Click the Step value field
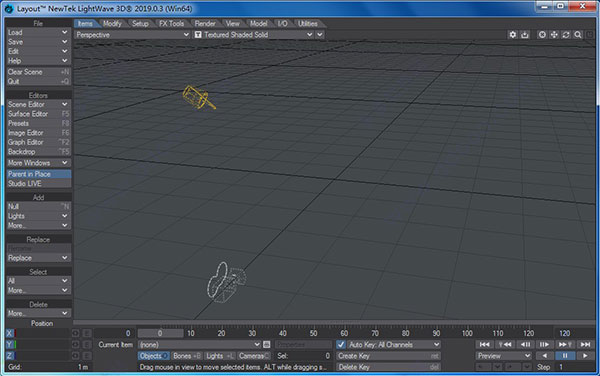600x376 pixels. click(576, 367)
